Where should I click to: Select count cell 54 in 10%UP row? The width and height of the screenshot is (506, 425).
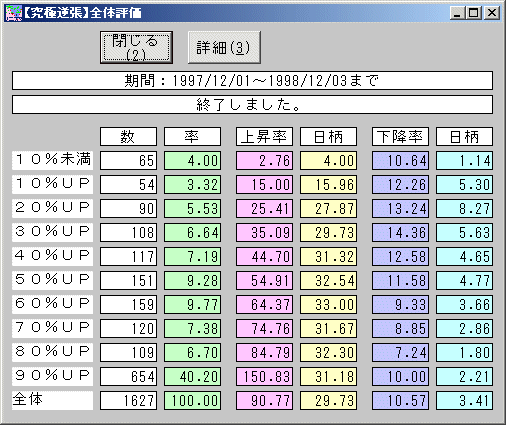(x=128, y=184)
